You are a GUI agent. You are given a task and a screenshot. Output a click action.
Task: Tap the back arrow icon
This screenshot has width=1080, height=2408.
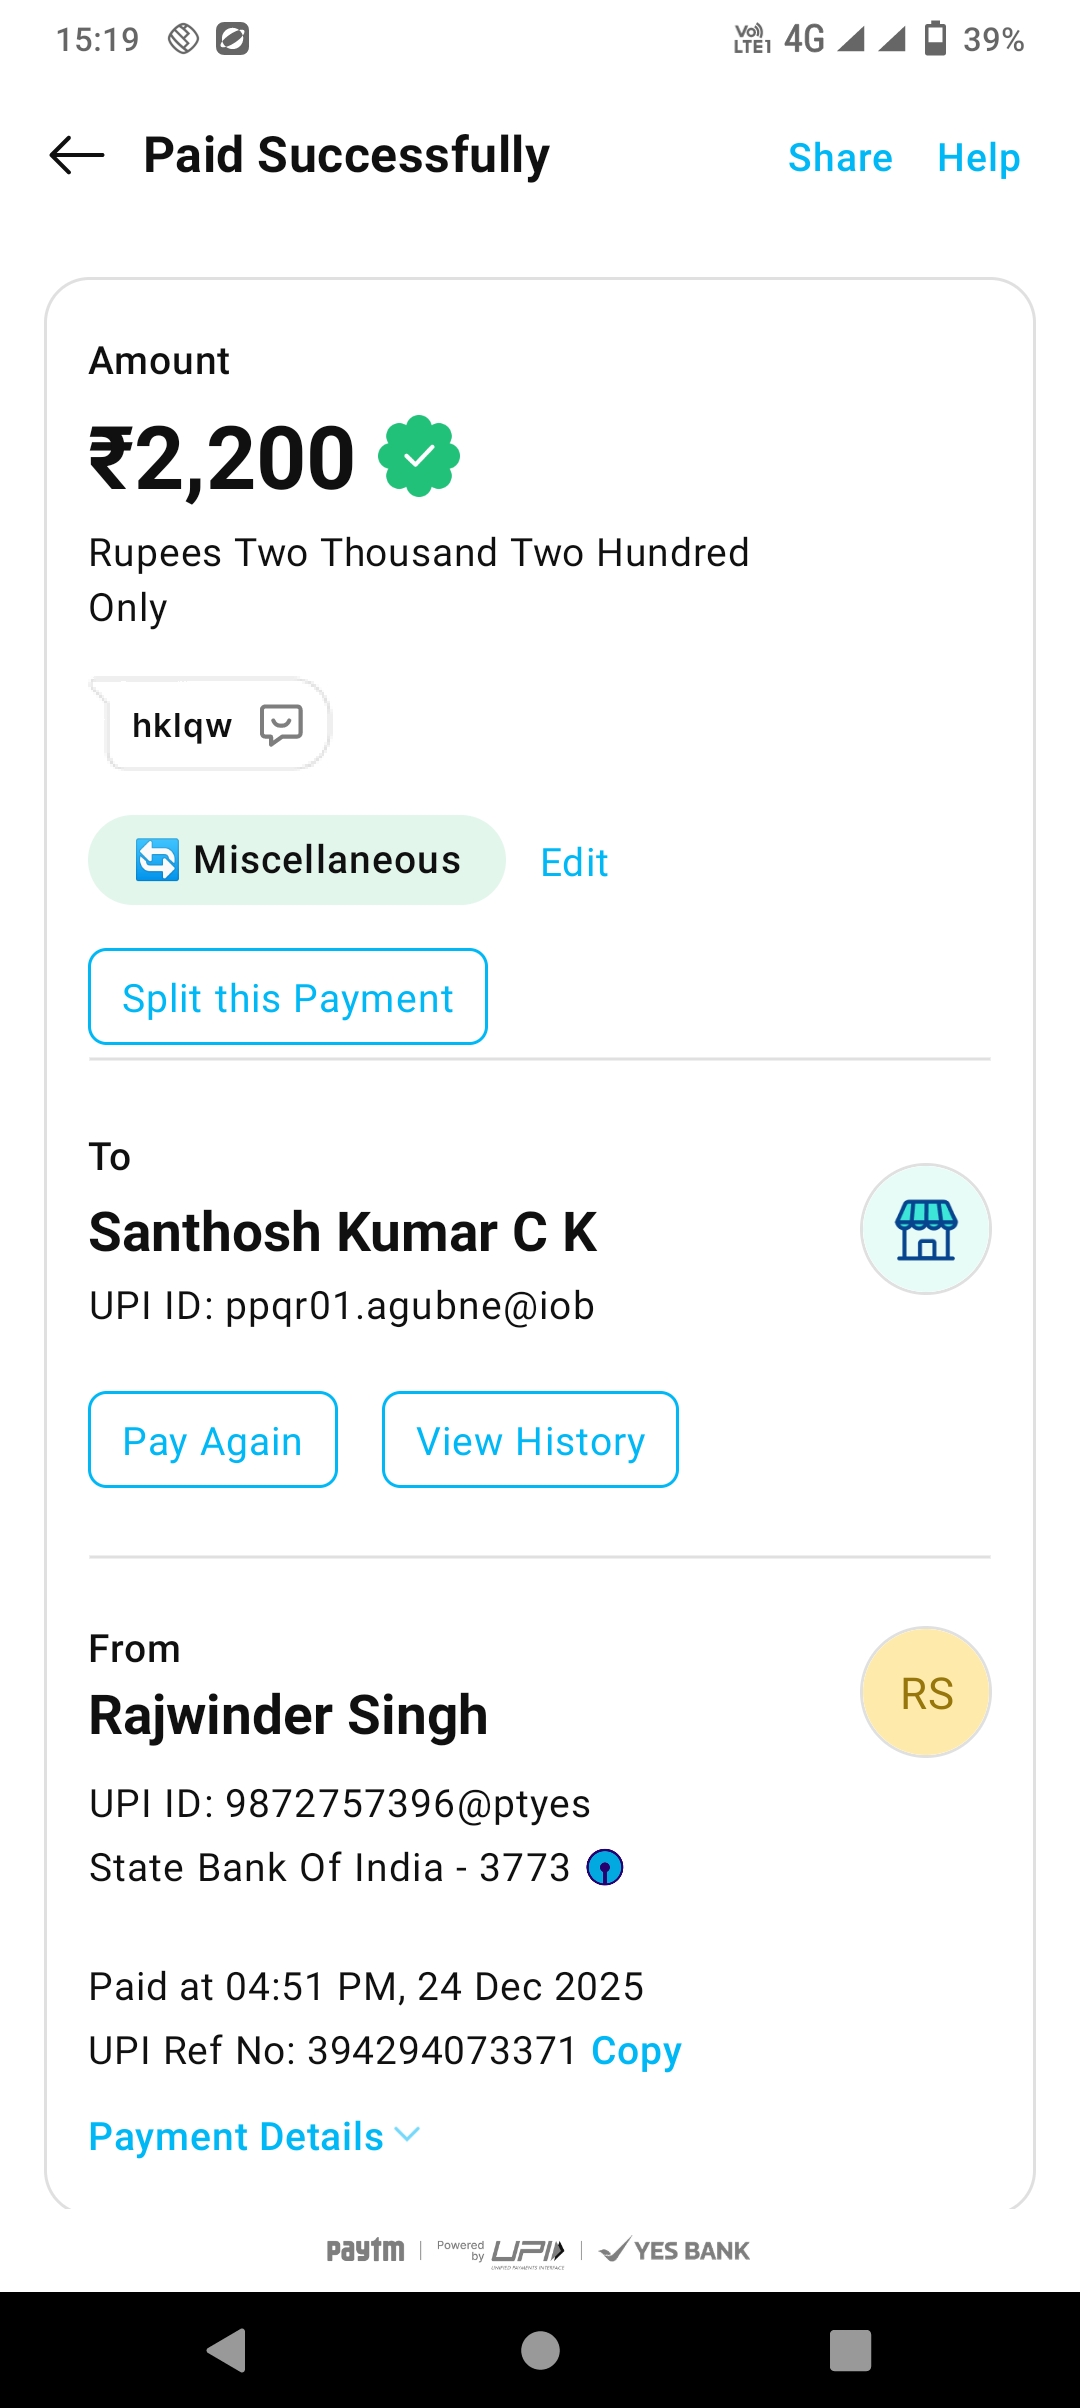[x=77, y=155]
